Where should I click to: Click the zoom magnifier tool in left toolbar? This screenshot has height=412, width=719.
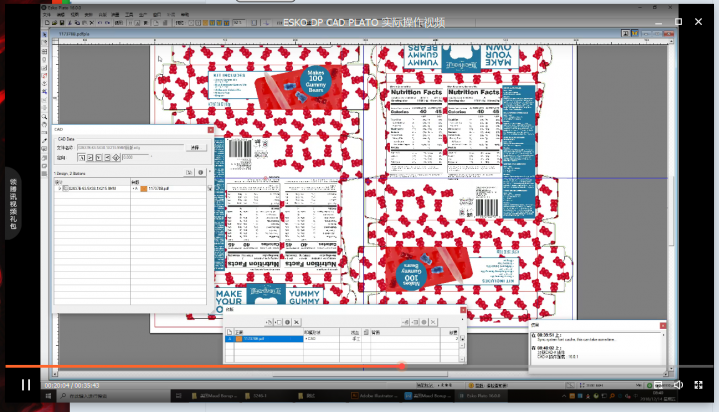pos(46,118)
